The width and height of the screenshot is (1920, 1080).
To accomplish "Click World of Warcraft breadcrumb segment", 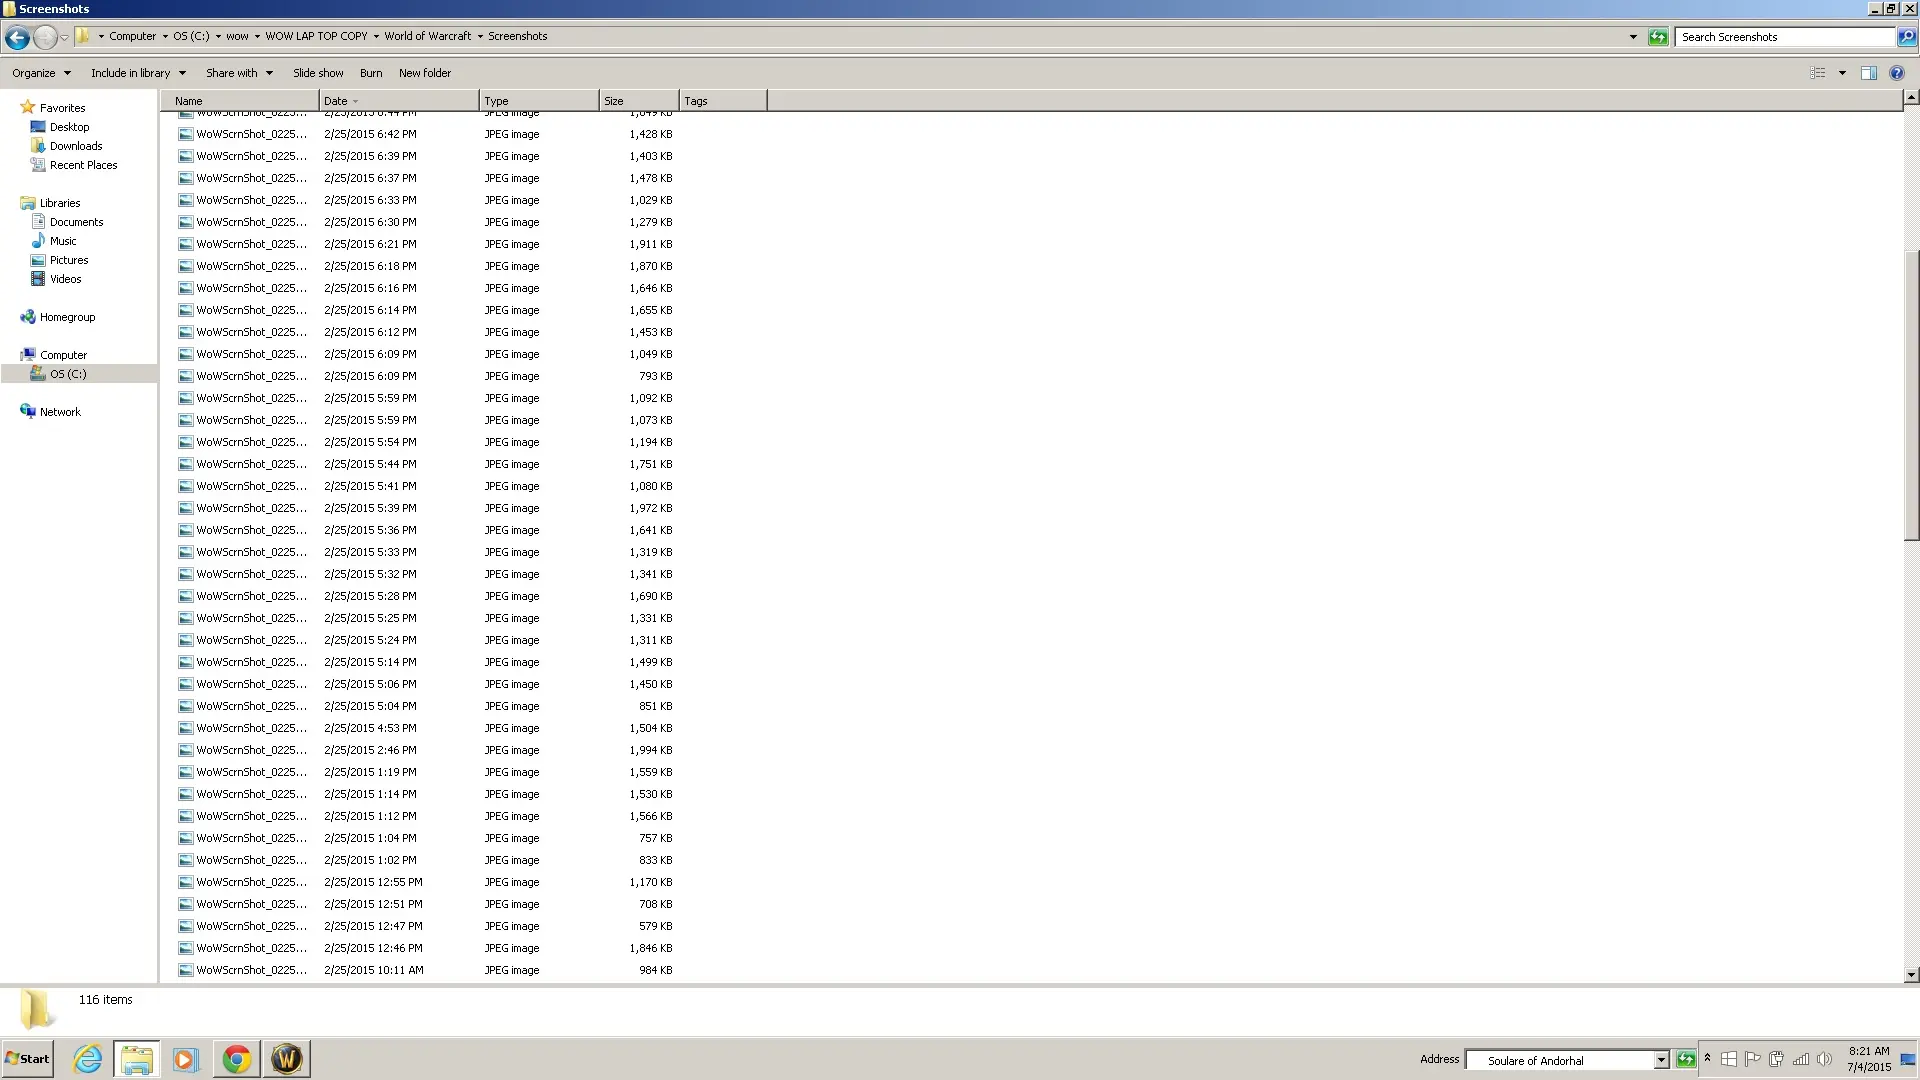I will (427, 36).
